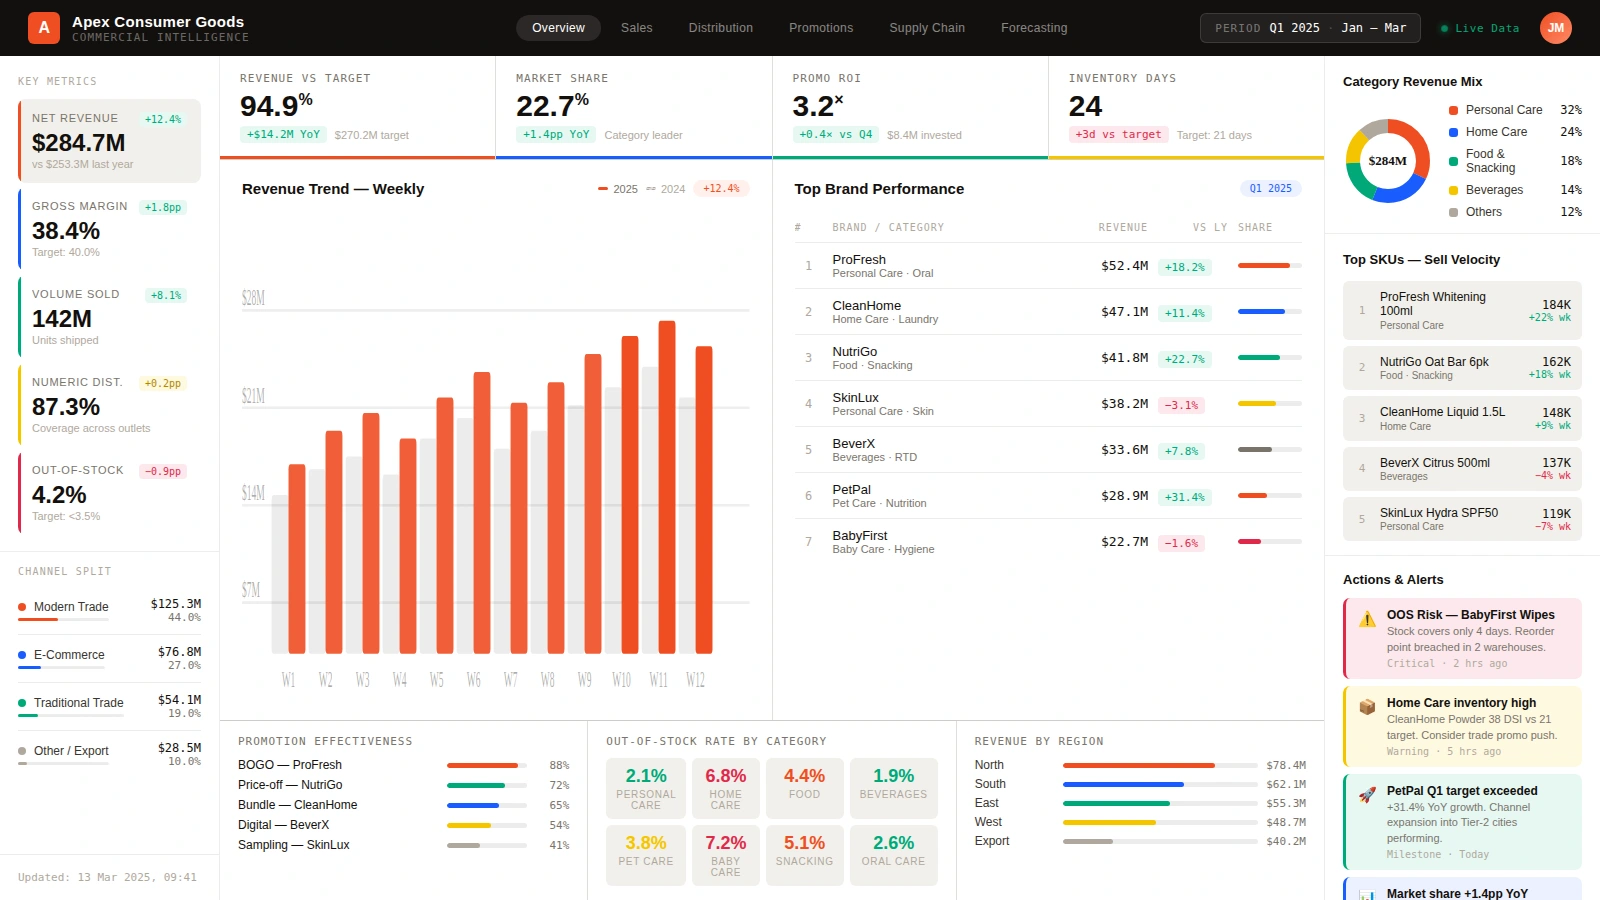Toggle the Live Data indicator

click(x=1478, y=28)
